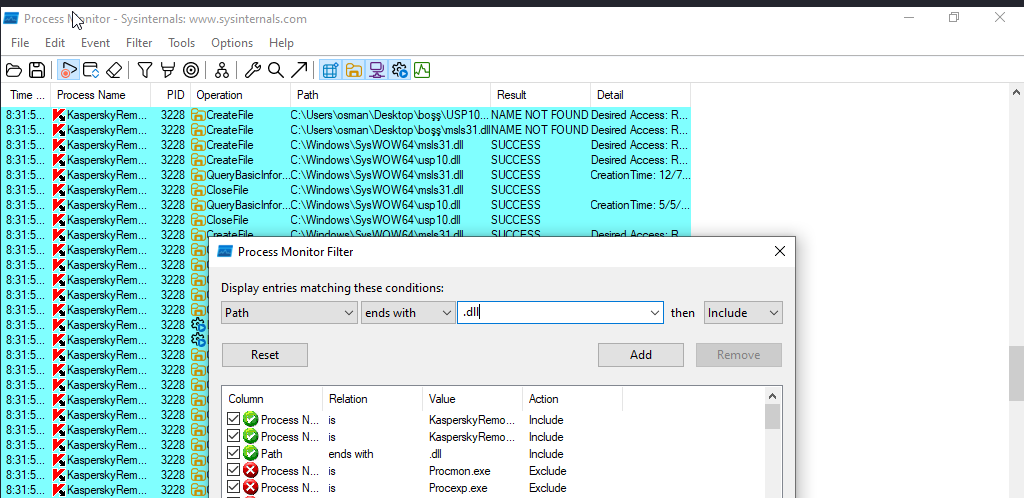The height and width of the screenshot is (498, 1024).
Task: Open the Edit menu
Action: (55, 43)
